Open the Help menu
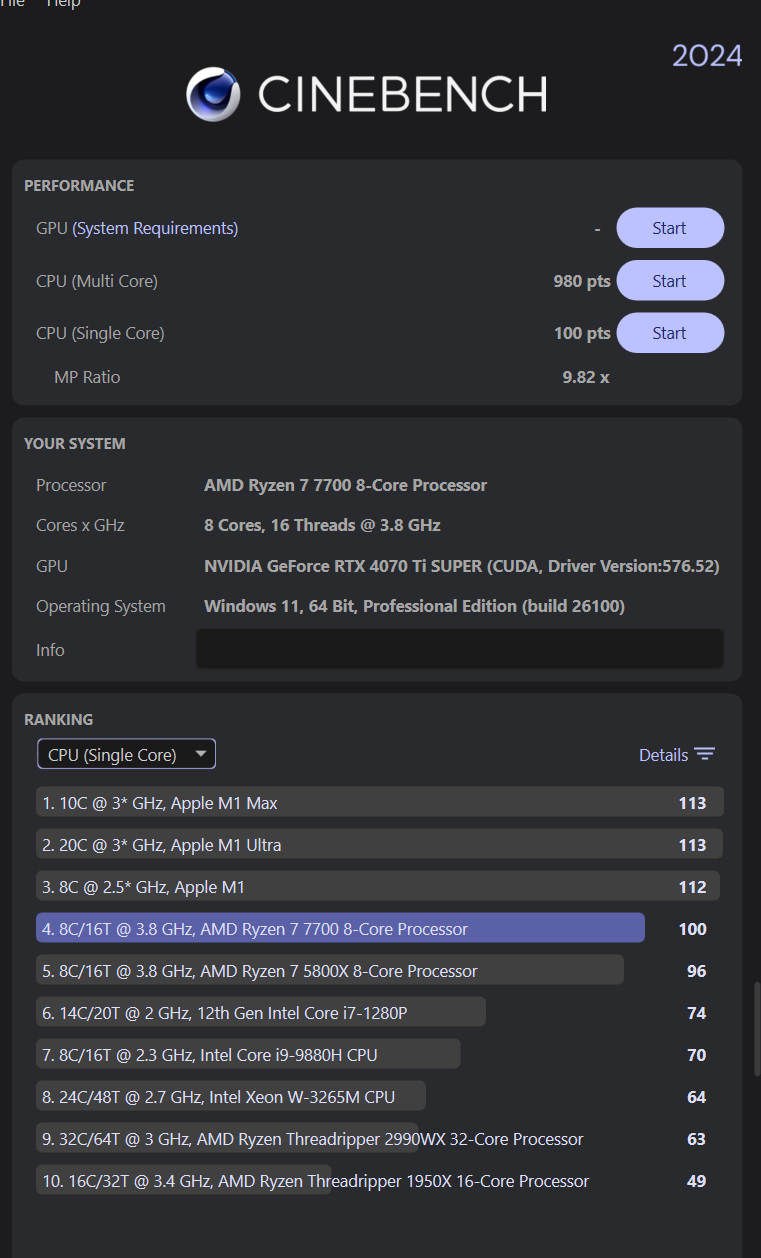This screenshot has height=1258, width=761. point(63,4)
